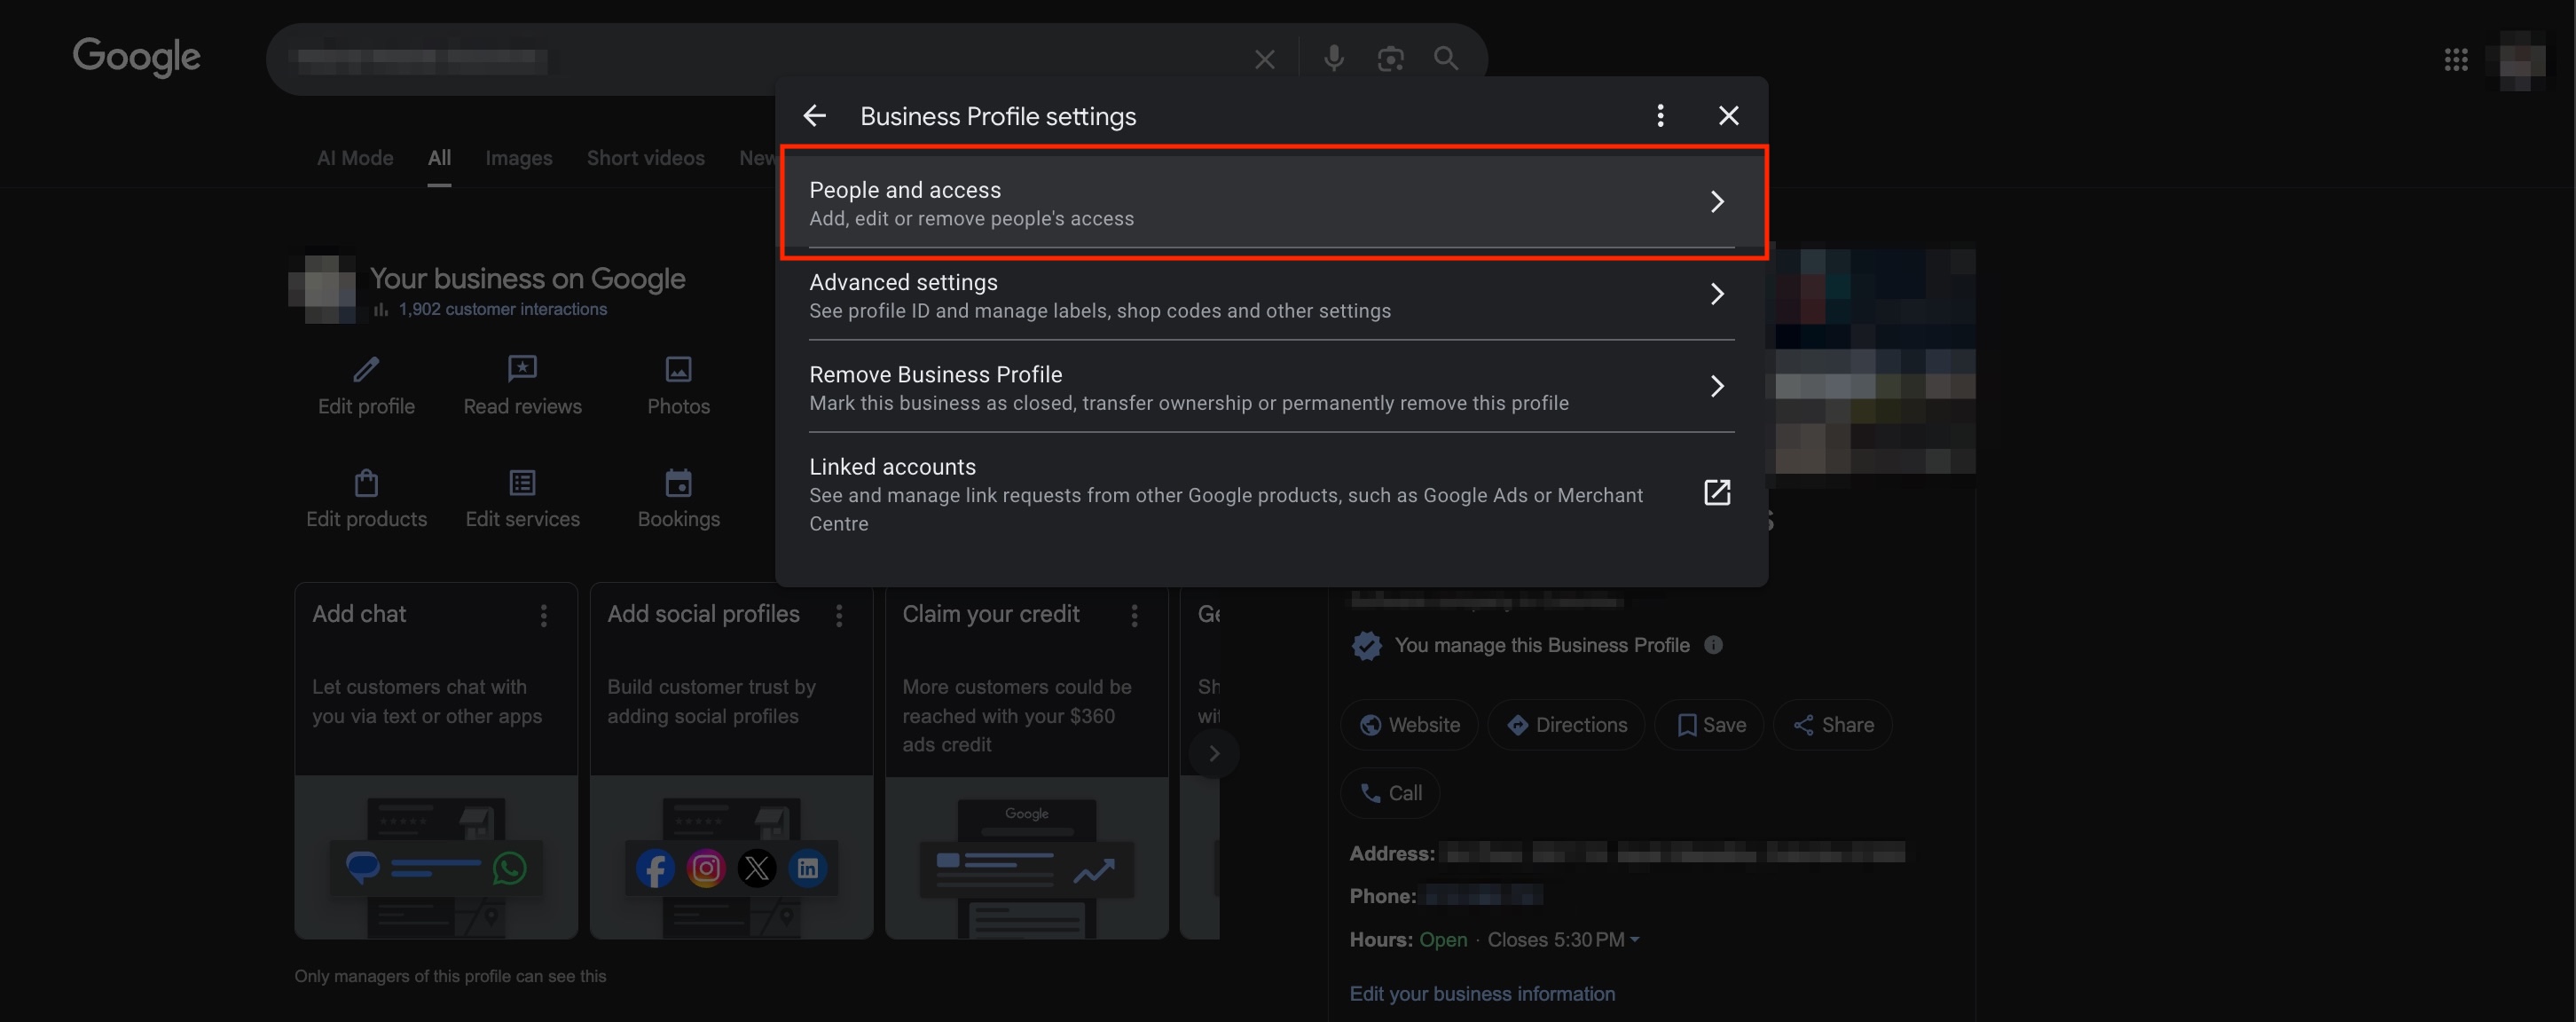Click the Edit profile pencil icon
The width and height of the screenshot is (2576, 1022).
(366, 370)
